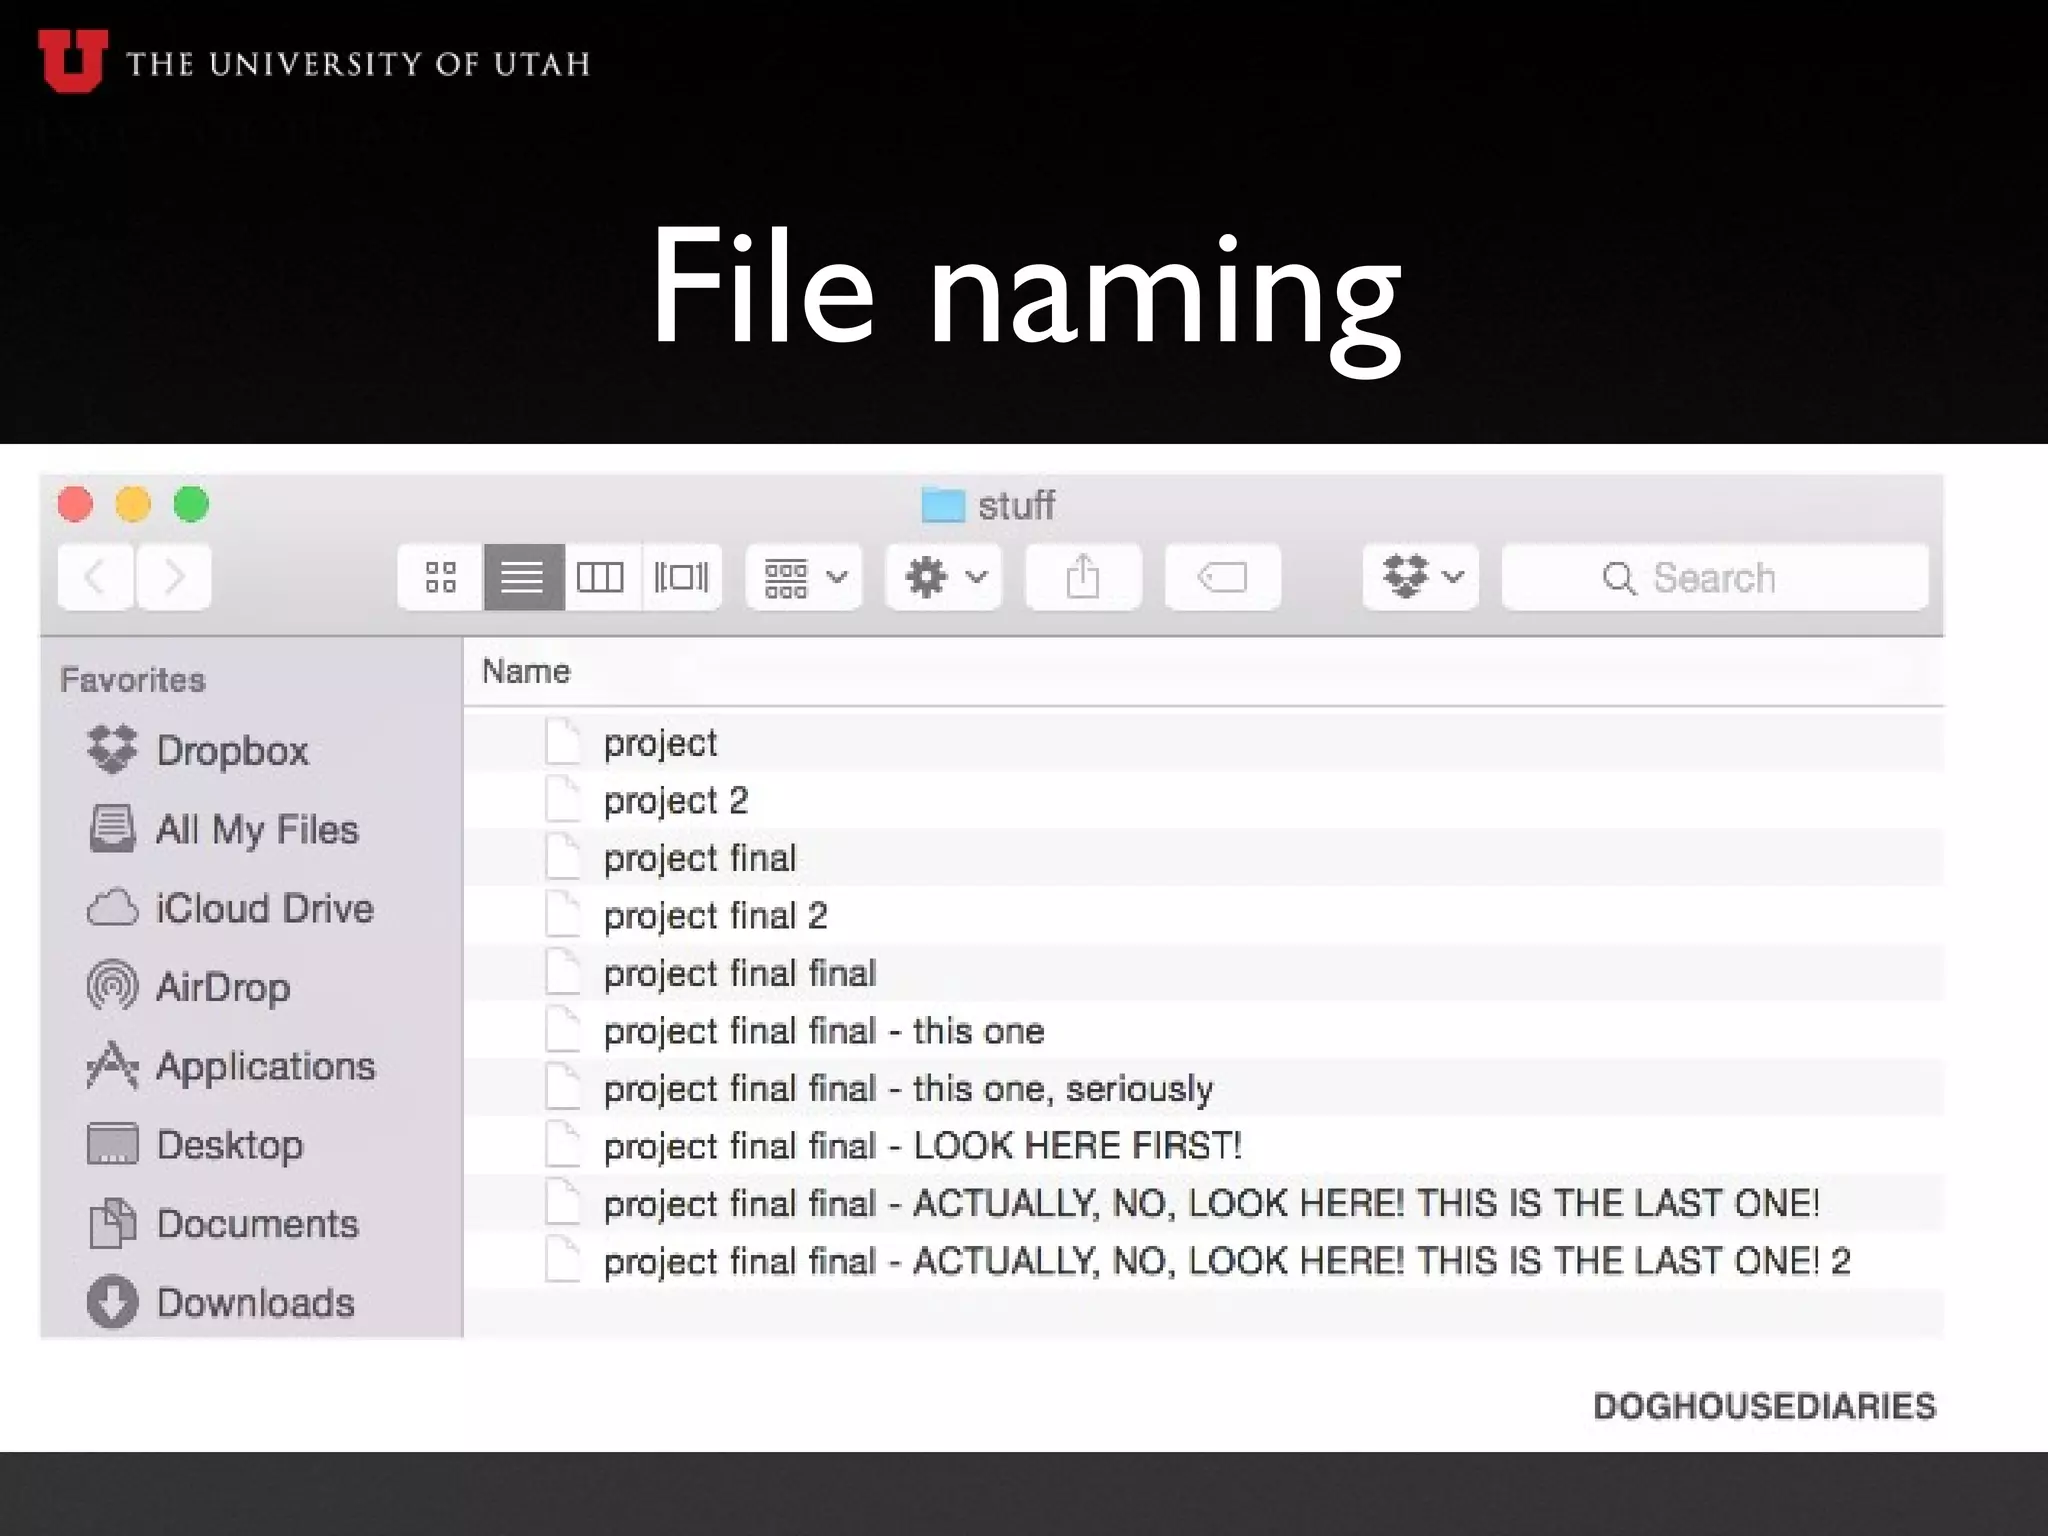Viewport: 2048px width, 1536px height.
Task: Open the Dropbox toolbar dropdown
Action: pyautogui.click(x=1421, y=577)
